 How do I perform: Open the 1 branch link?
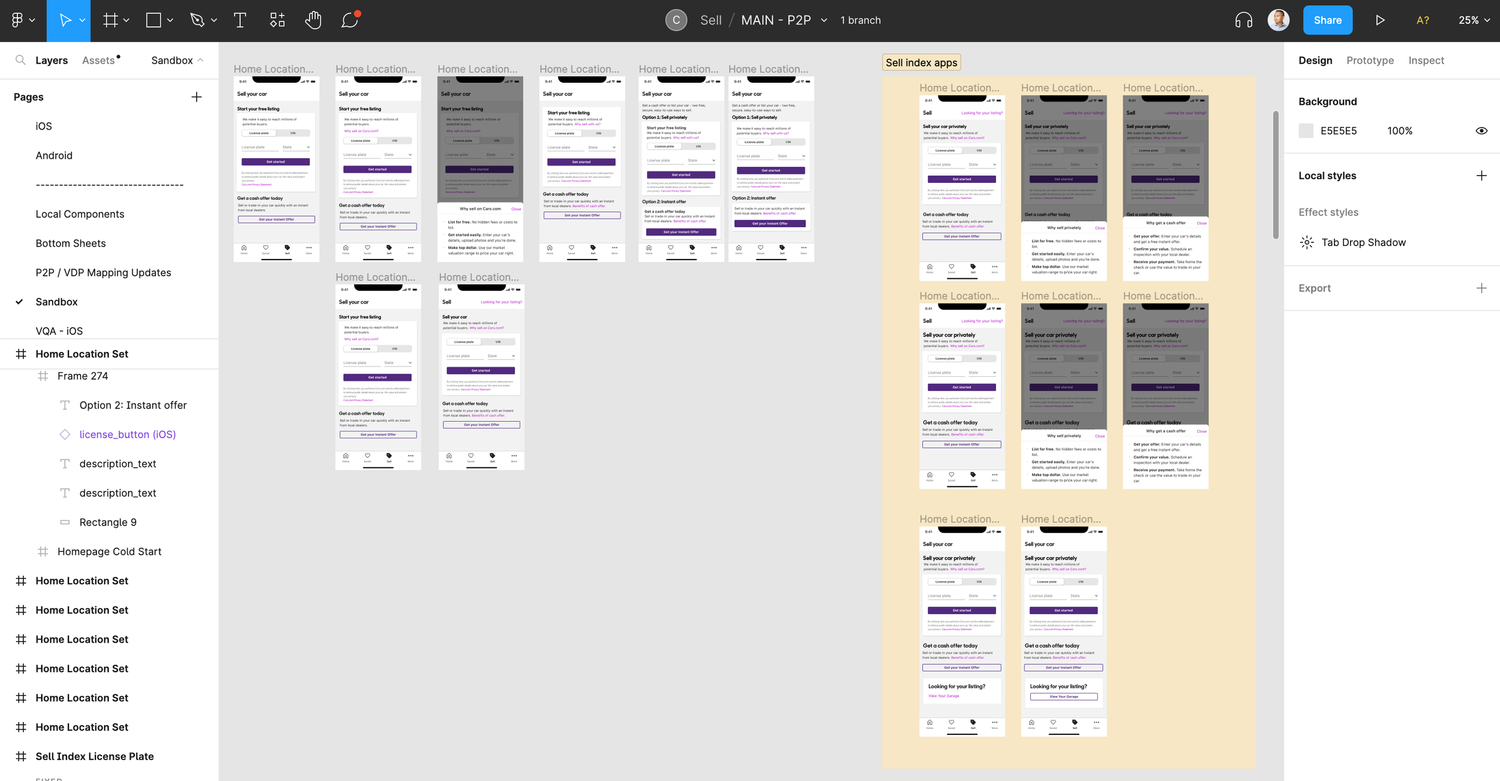point(860,20)
